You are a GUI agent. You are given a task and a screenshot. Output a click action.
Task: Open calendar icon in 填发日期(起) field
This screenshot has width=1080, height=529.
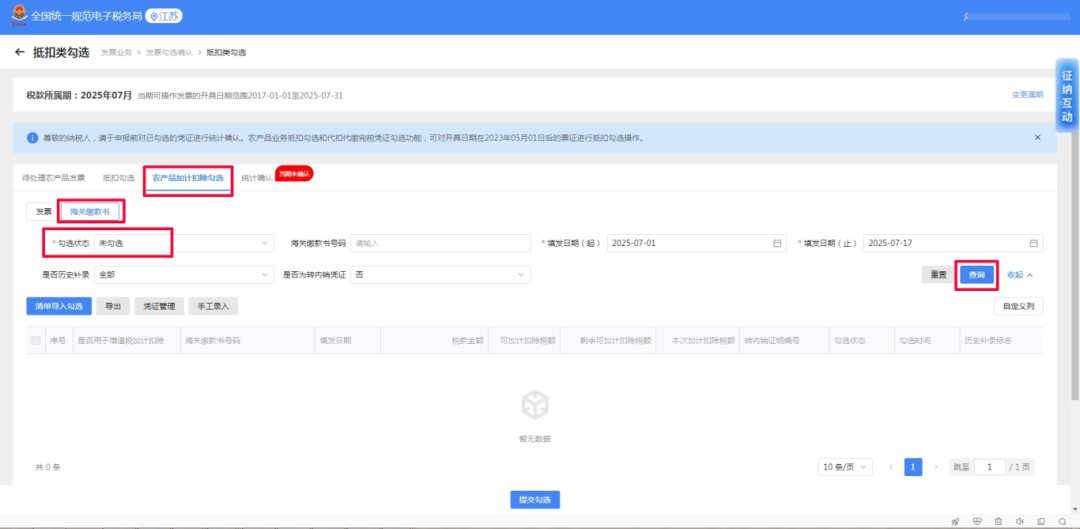pyautogui.click(x=777, y=243)
